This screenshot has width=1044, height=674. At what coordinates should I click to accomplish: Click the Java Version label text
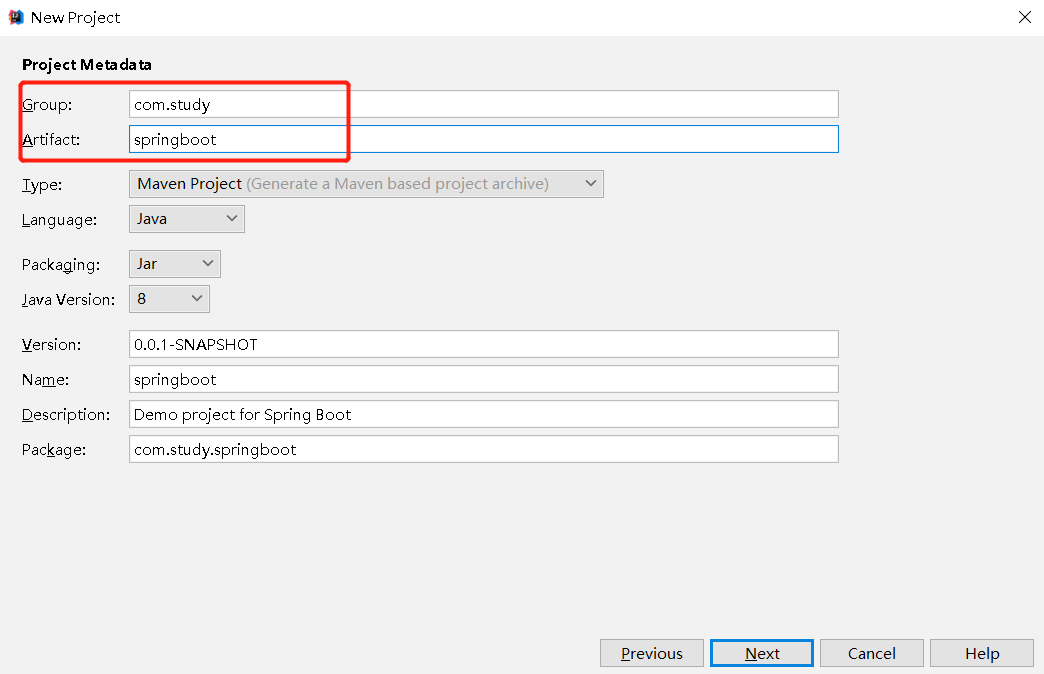point(69,299)
